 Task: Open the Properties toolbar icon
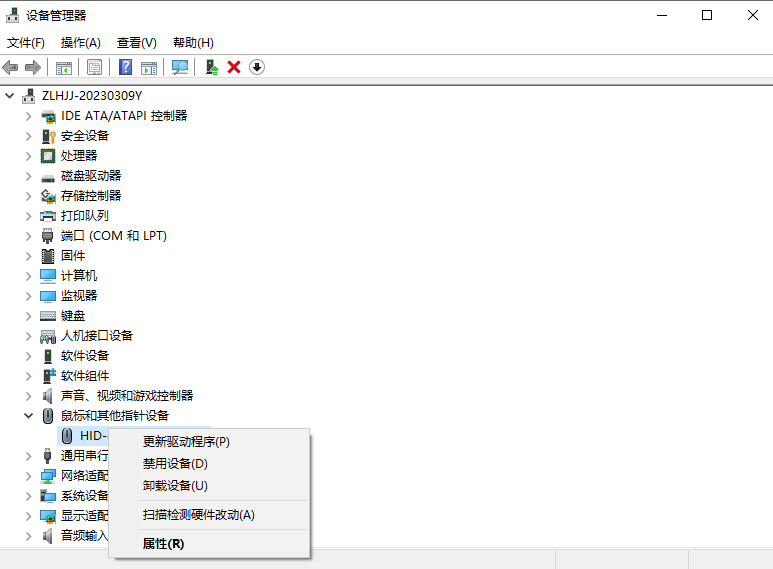click(94, 67)
